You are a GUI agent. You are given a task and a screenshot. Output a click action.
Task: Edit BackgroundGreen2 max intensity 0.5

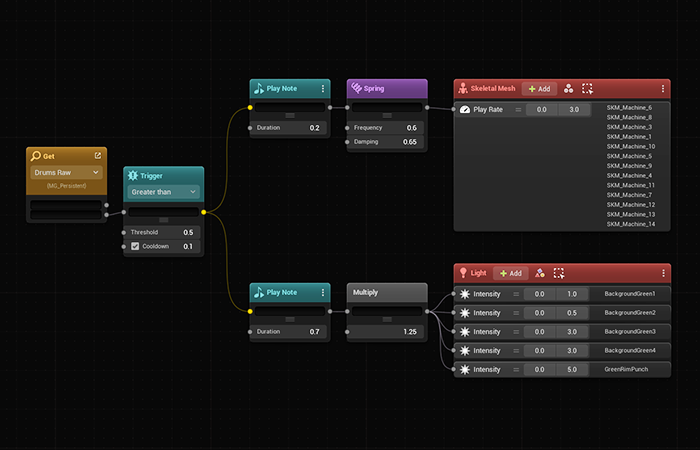(x=572, y=313)
